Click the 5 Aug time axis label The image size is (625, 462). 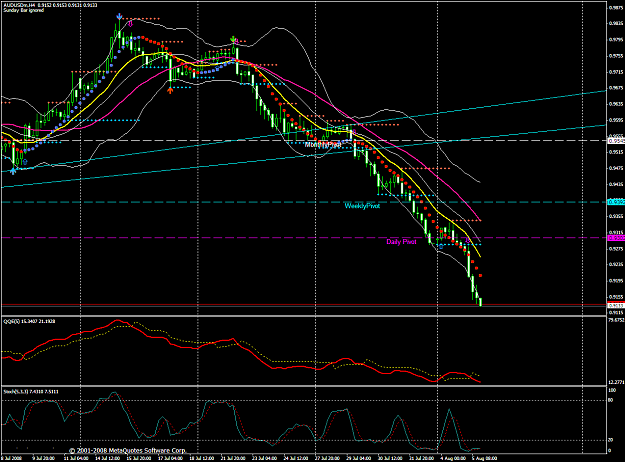[x=484, y=458]
